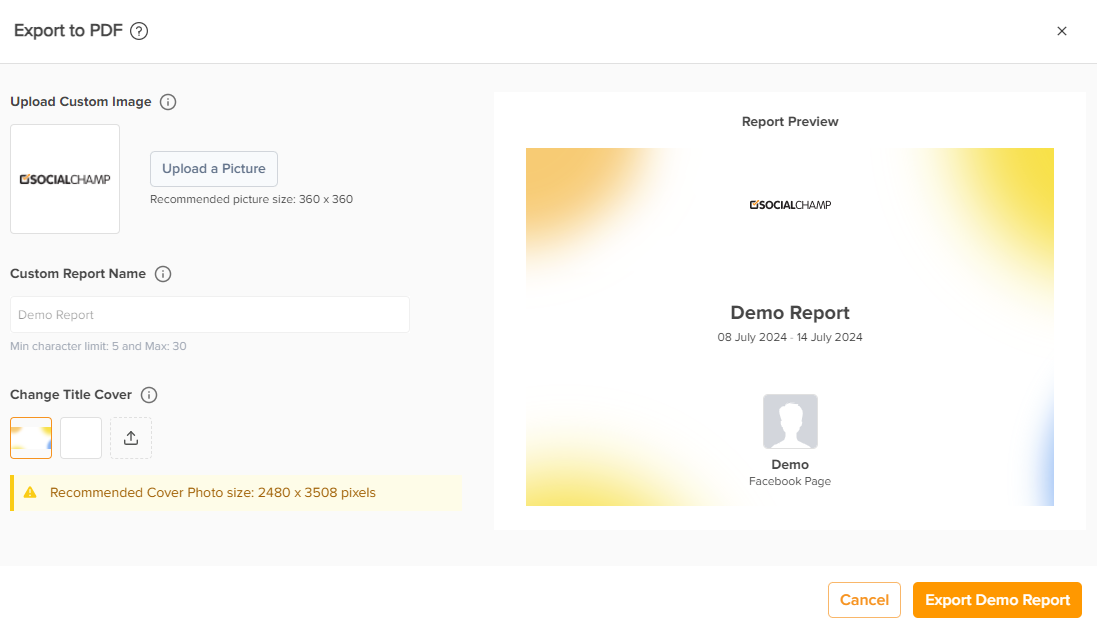This screenshot has width=1097, height=632.
Task: Open the picture uploader via Upload a Picture
Action: coord(213,168)
